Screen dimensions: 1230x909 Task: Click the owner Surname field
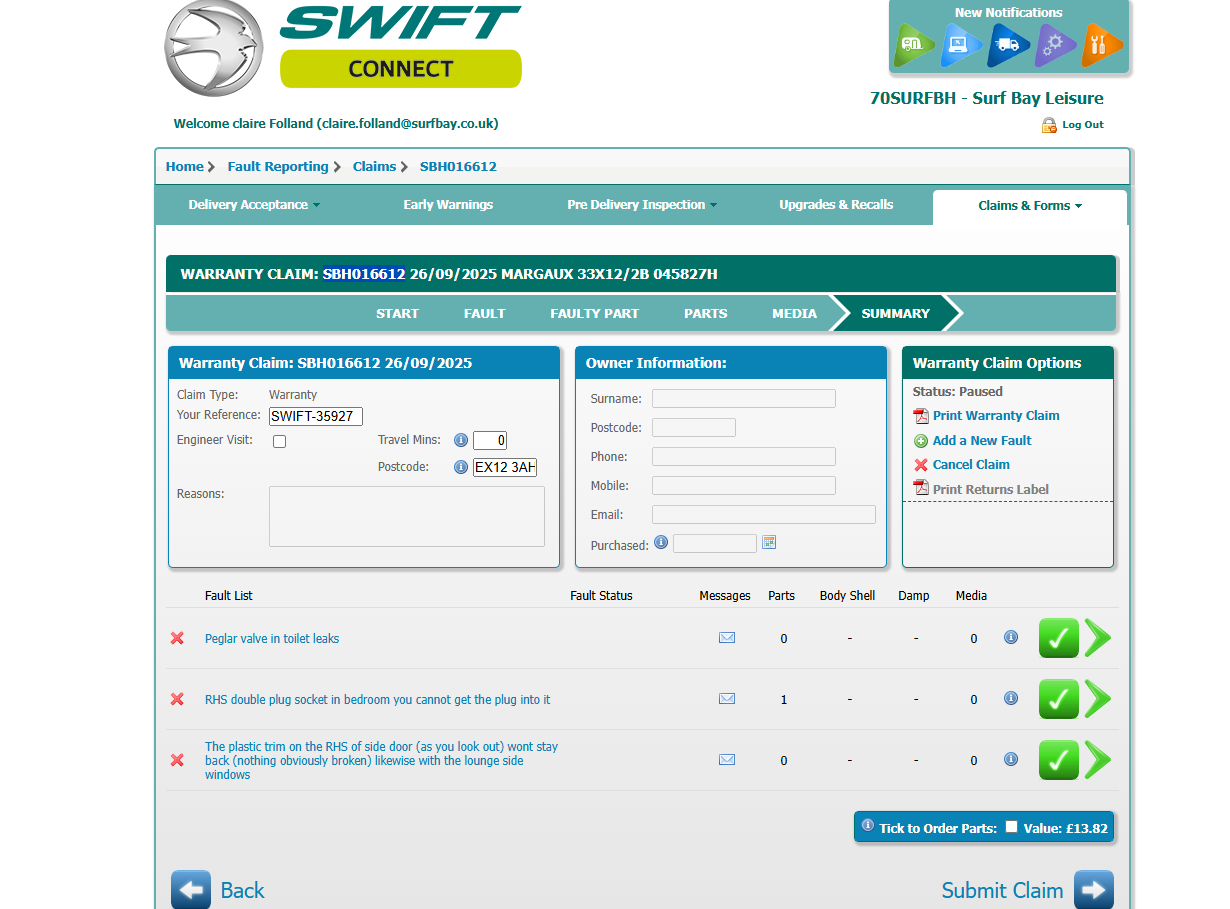[x=744, y=398]
